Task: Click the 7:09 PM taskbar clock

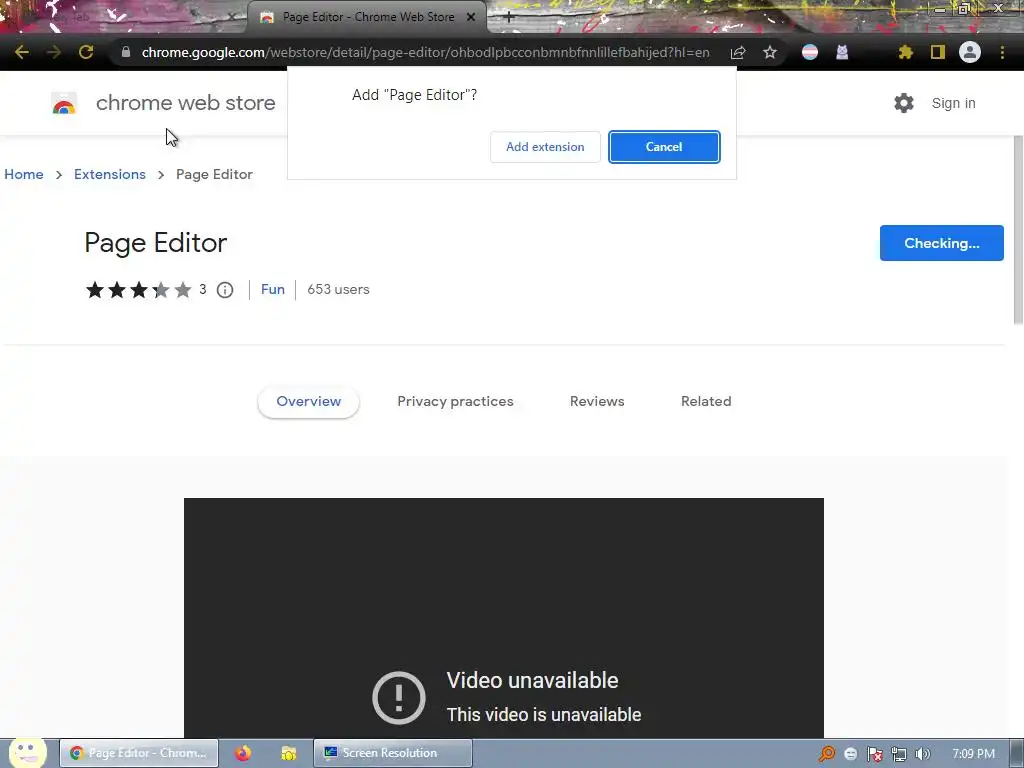Action: pos(973,754)
